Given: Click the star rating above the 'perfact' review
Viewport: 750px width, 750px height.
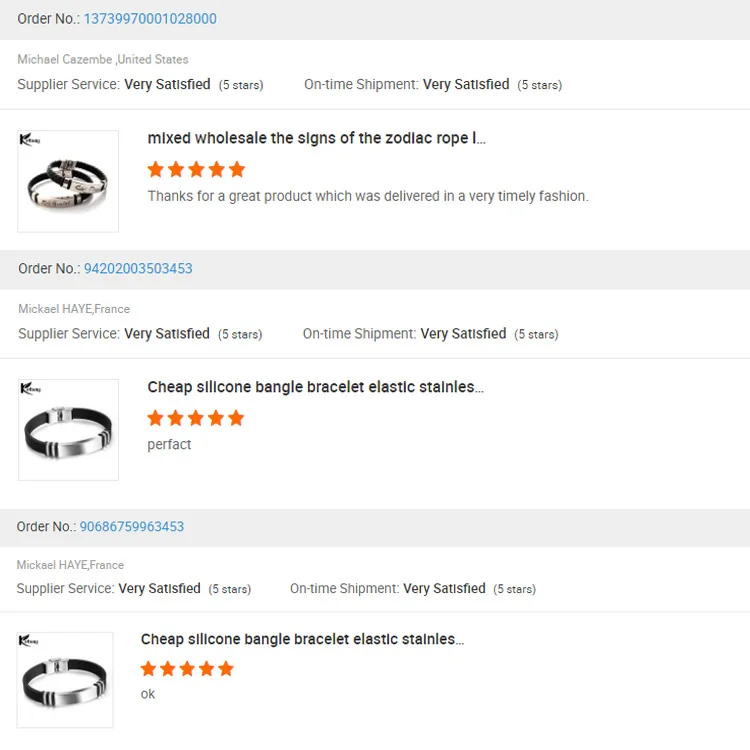Looking at the screenshot, I should coord(196,418).
